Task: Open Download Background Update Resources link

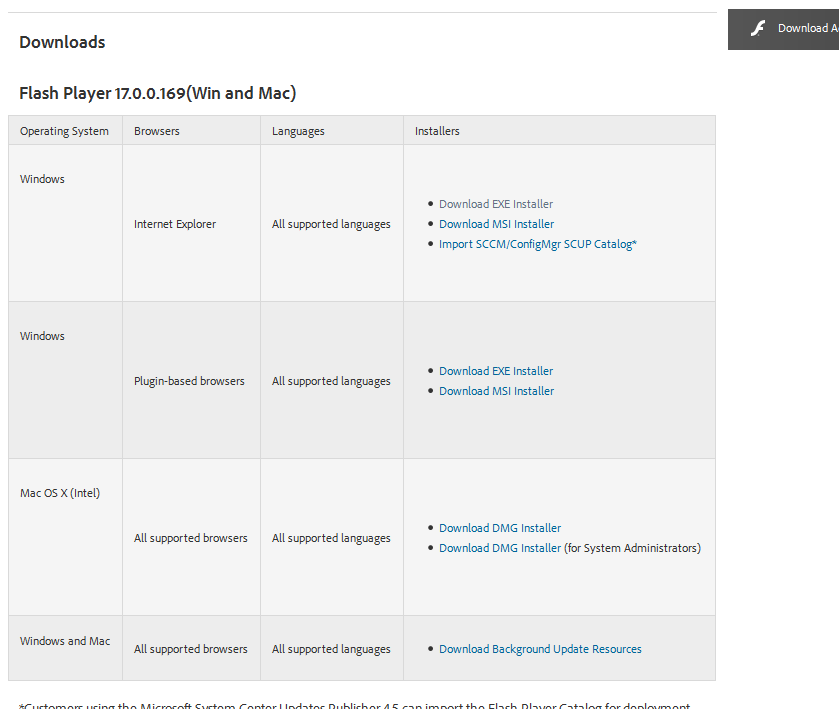Action: [x=540, y=649]
